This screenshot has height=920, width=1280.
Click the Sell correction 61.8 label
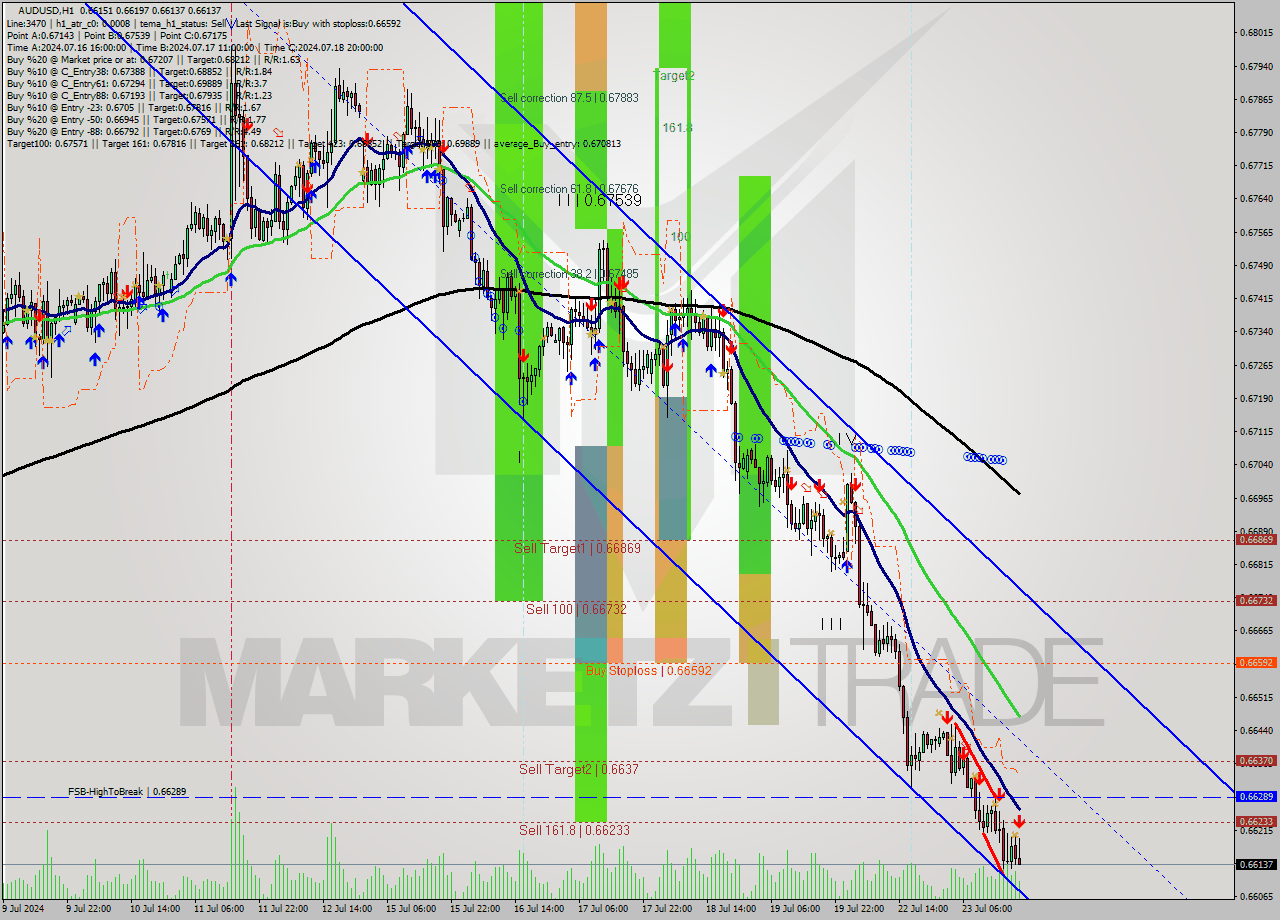click(568, 188)
